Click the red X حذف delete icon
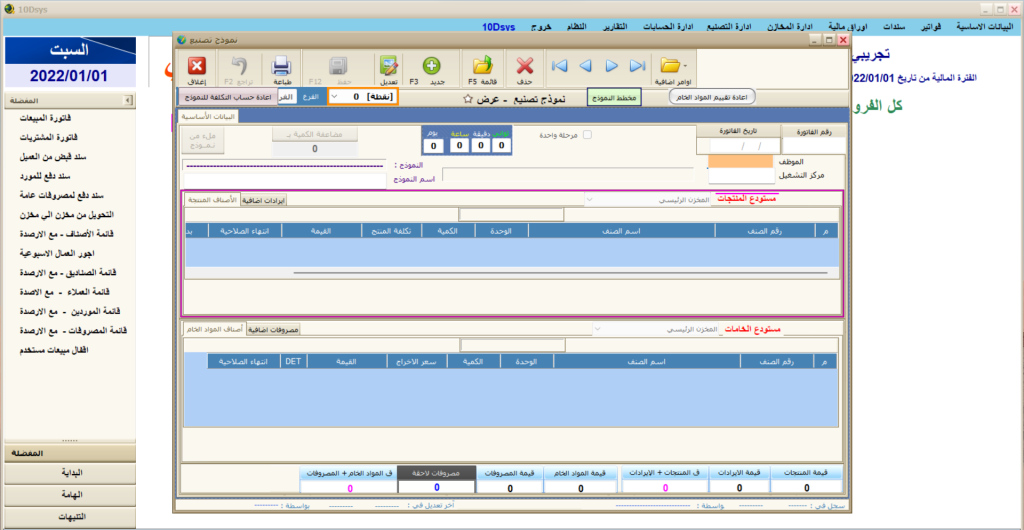This screenshot has width=1024, height=530. 525,65
